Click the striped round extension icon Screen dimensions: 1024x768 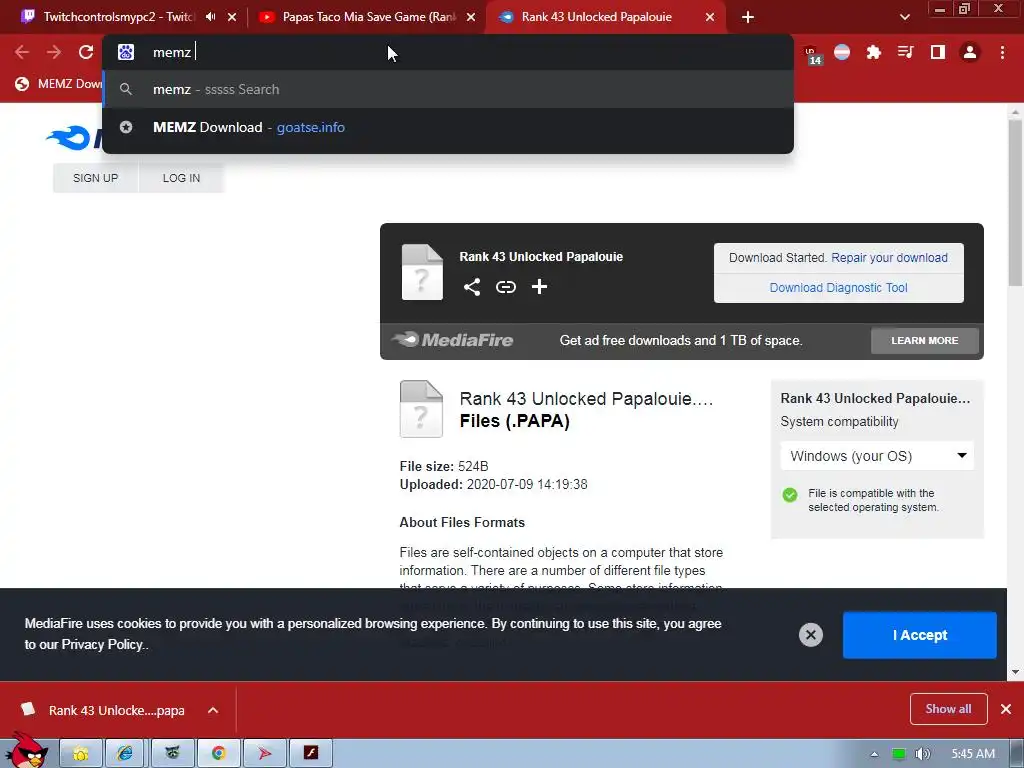(842, 52)
